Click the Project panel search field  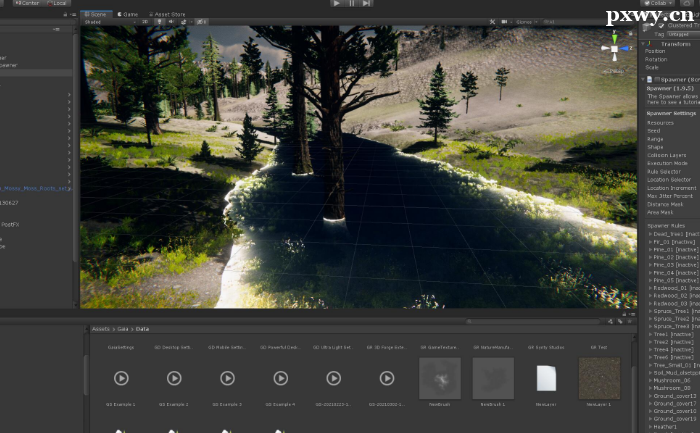pos(533,321)
